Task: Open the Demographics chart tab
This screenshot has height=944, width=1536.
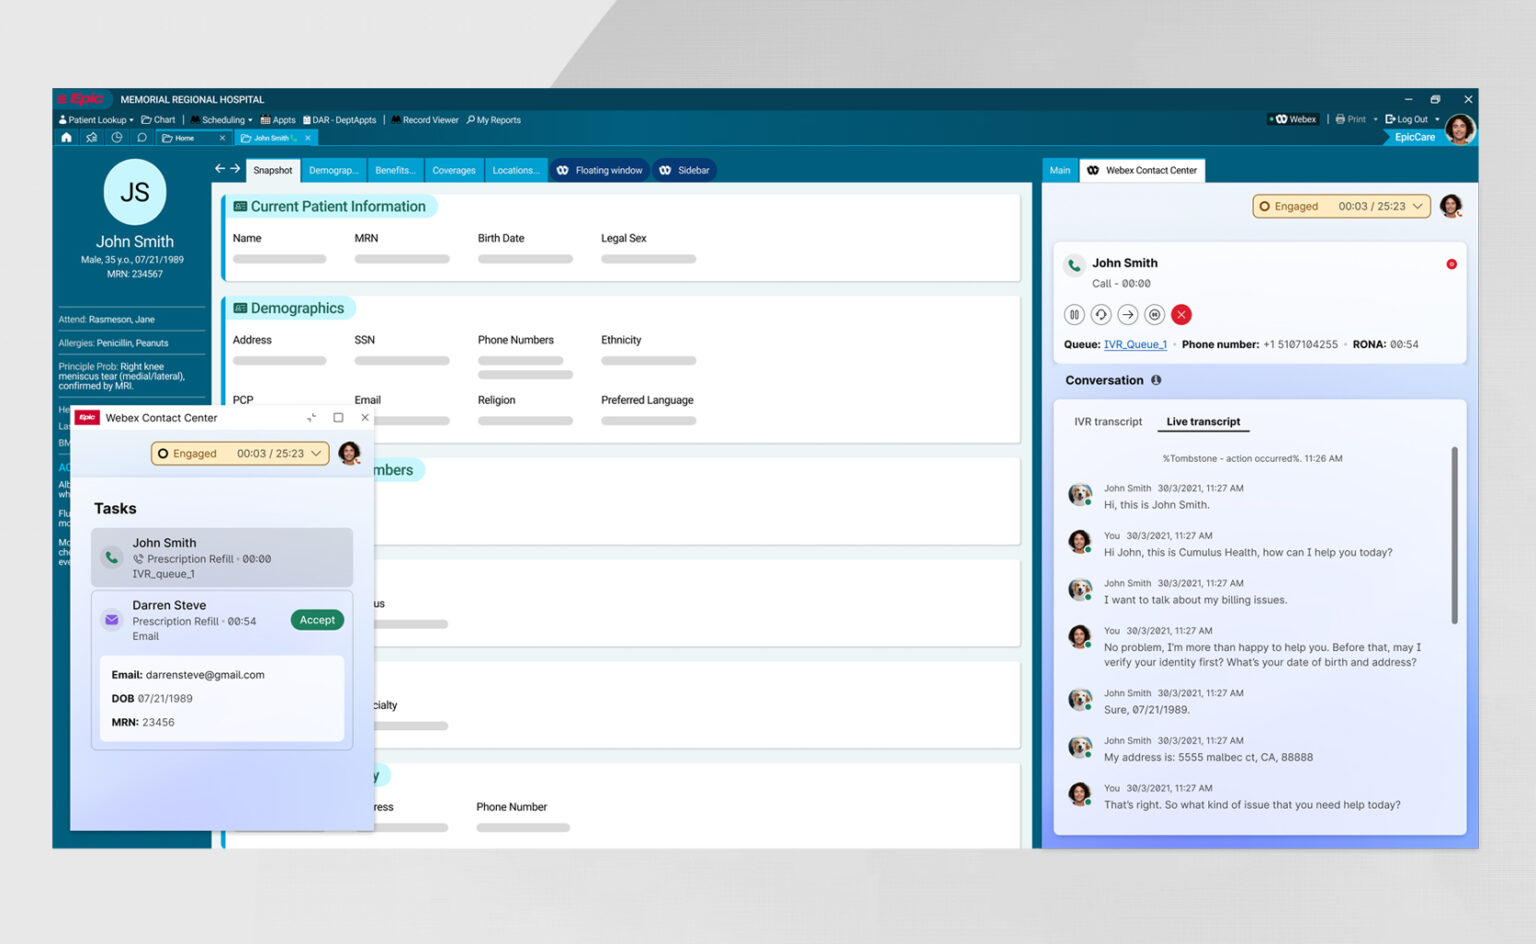Action: (334, 170)
